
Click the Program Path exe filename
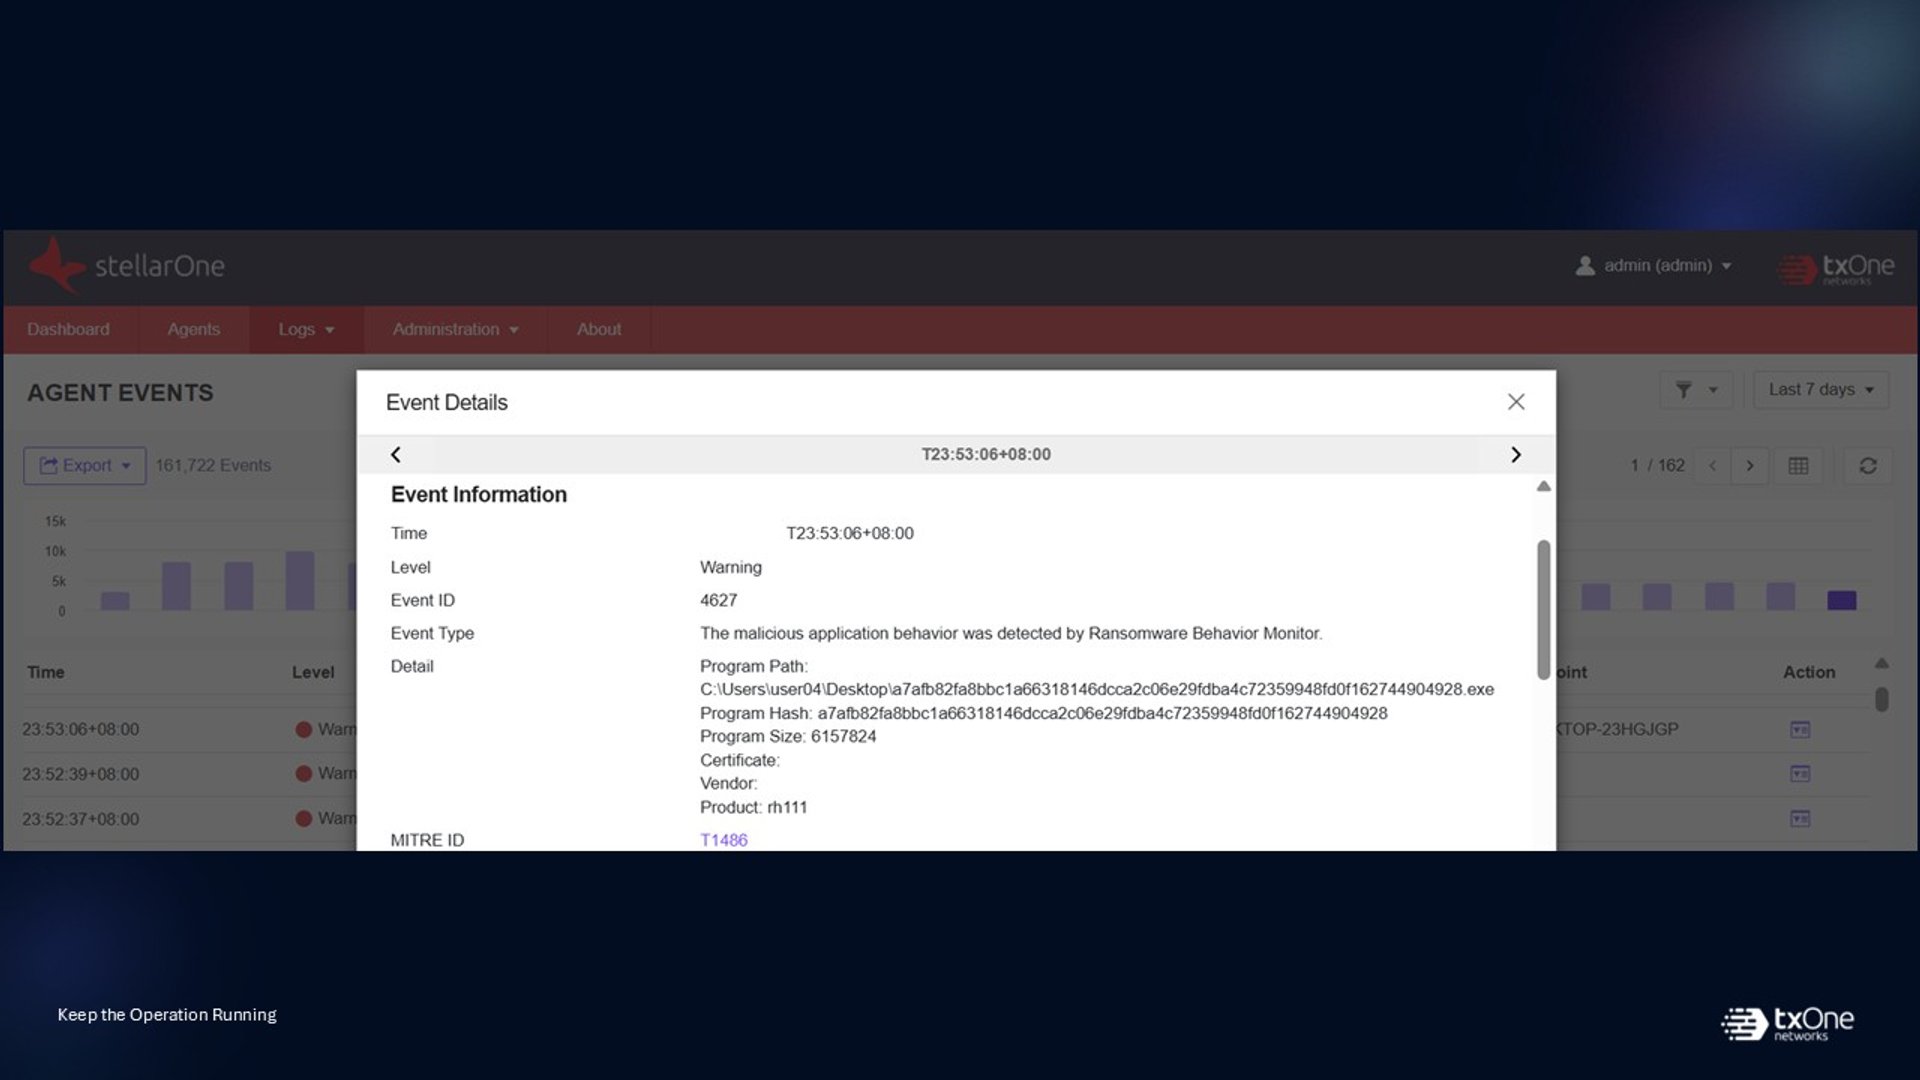pos(1193,690)
